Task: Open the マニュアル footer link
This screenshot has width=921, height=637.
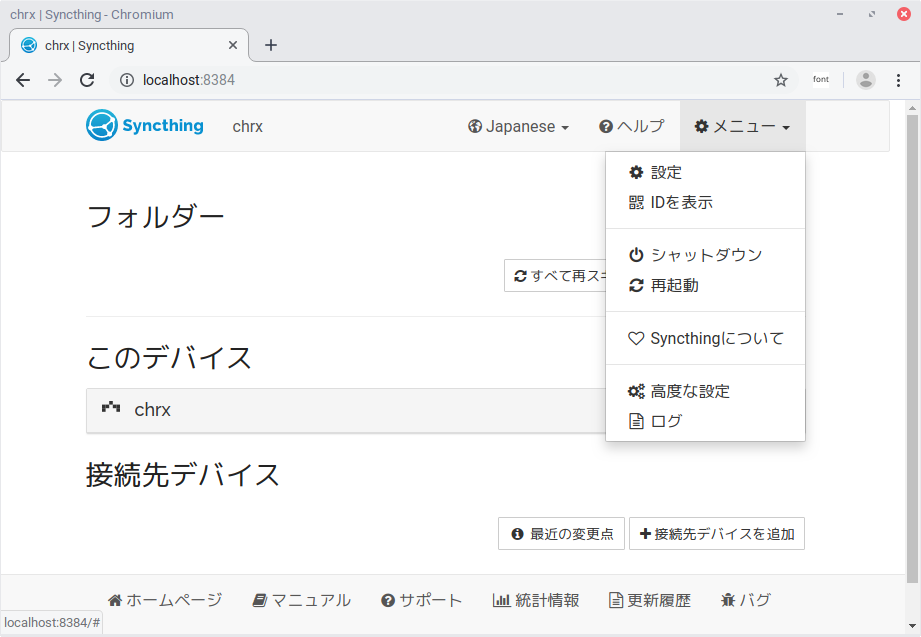Action: coord(301,601)
